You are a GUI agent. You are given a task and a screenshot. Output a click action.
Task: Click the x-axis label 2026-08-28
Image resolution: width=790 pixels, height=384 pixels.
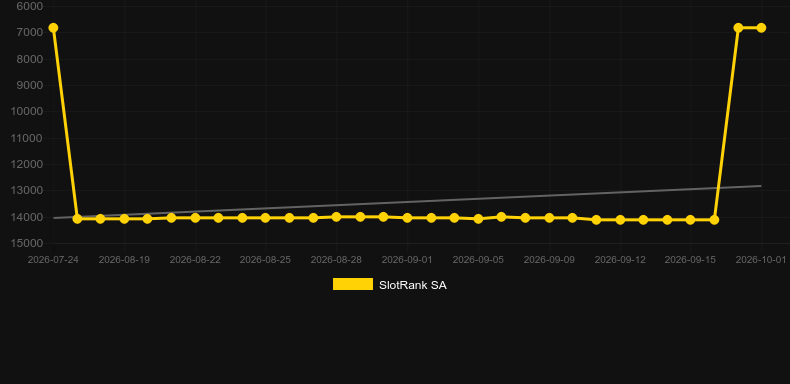point(336,260)
